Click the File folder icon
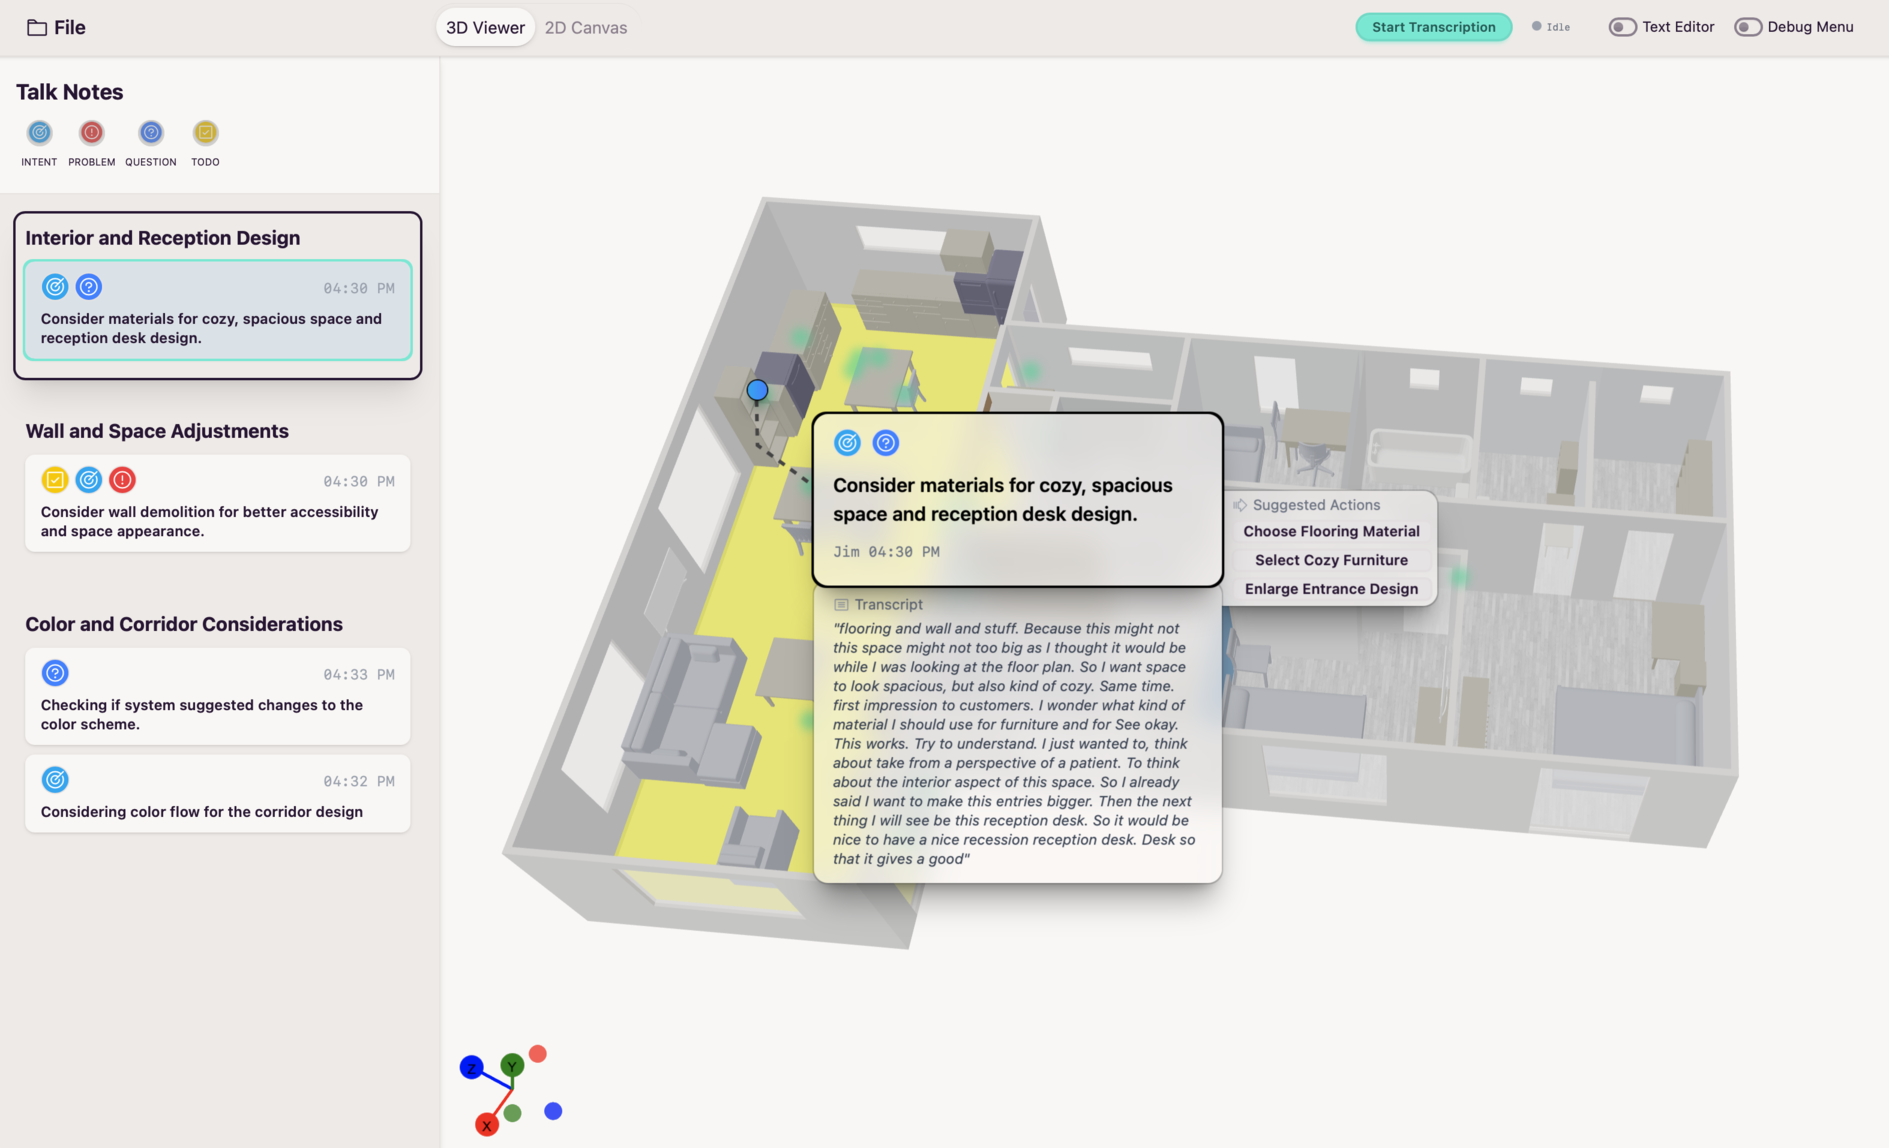Image resolution: width=1889 pixels, height=1148 pixels. (x=37, y=28)
